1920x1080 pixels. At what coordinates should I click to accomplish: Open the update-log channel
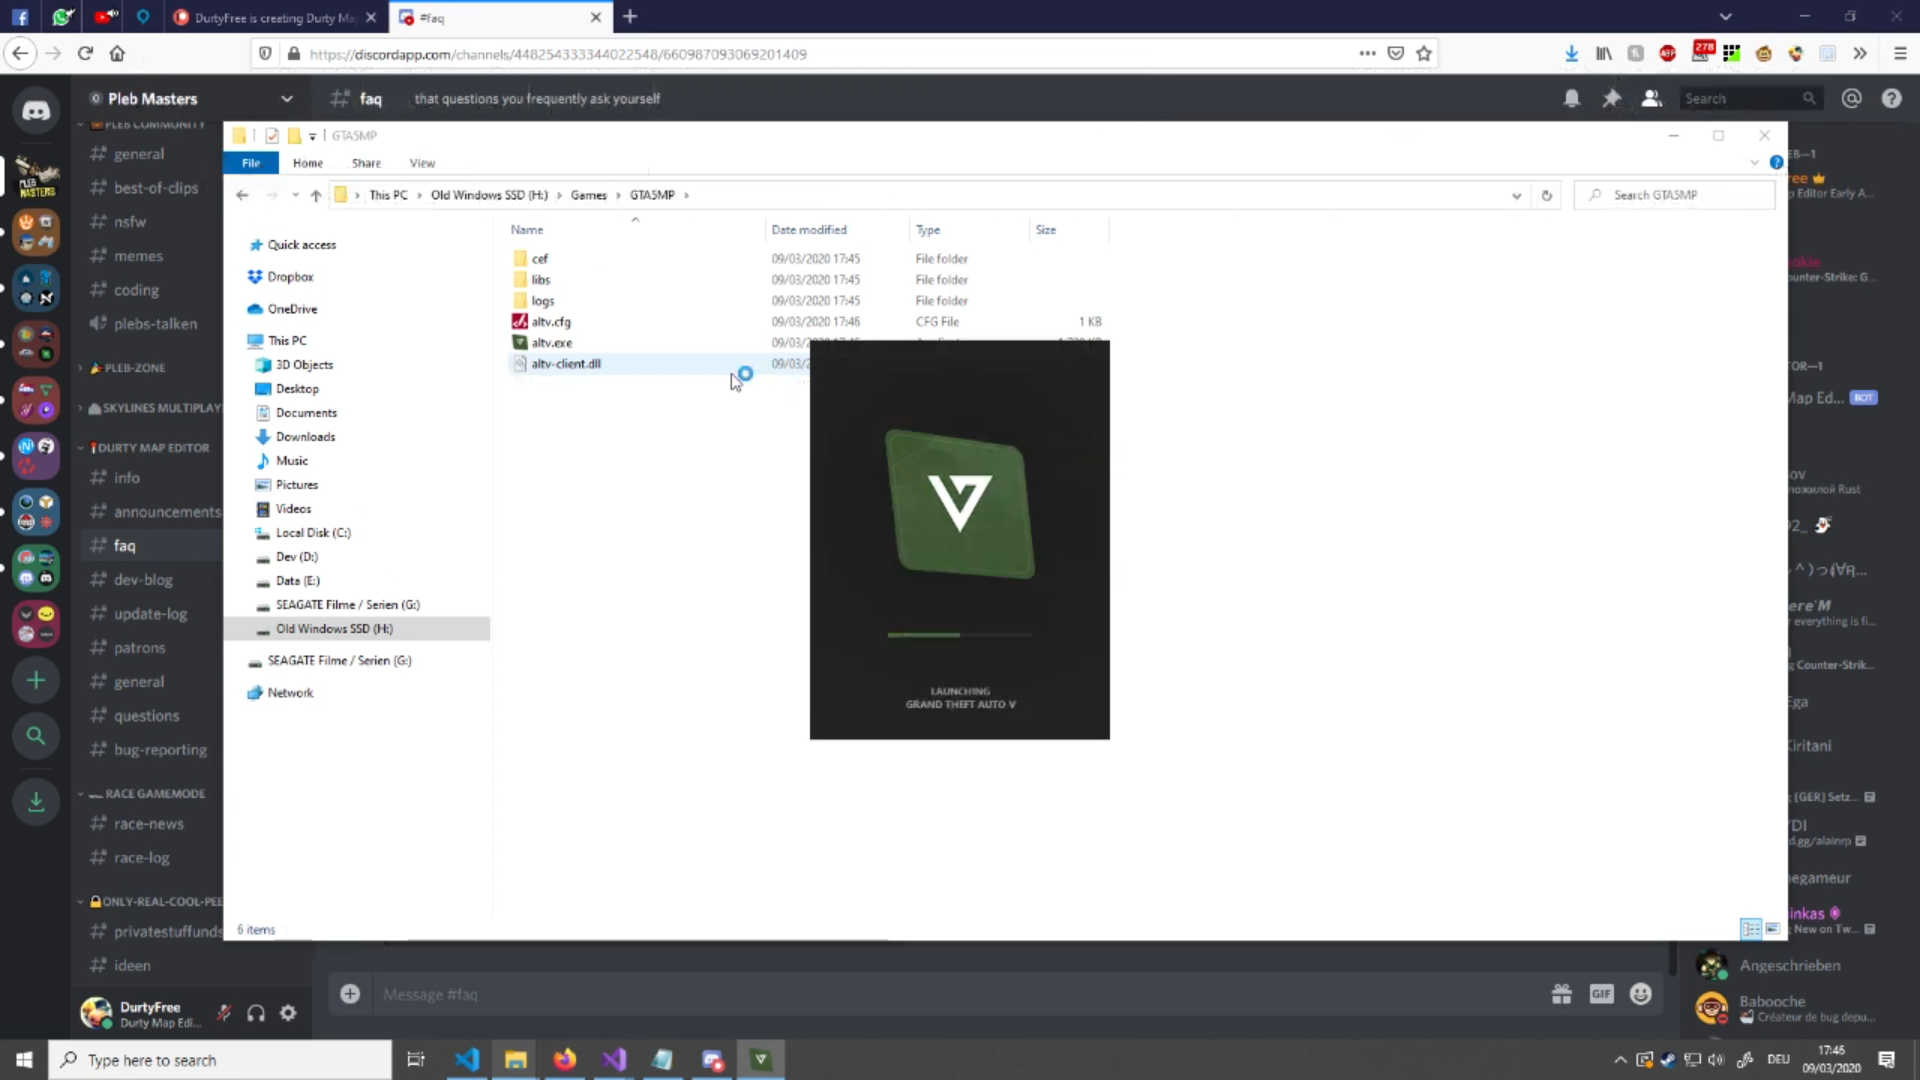[x=151, y=614]
